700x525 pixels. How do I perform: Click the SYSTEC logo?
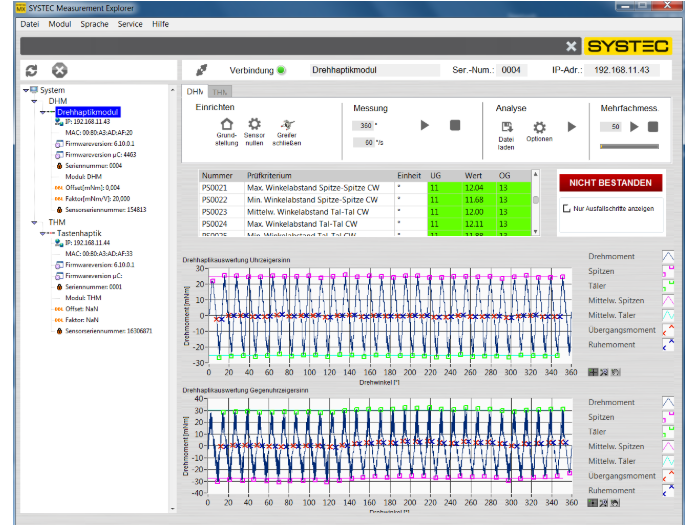tap(628, 46)
